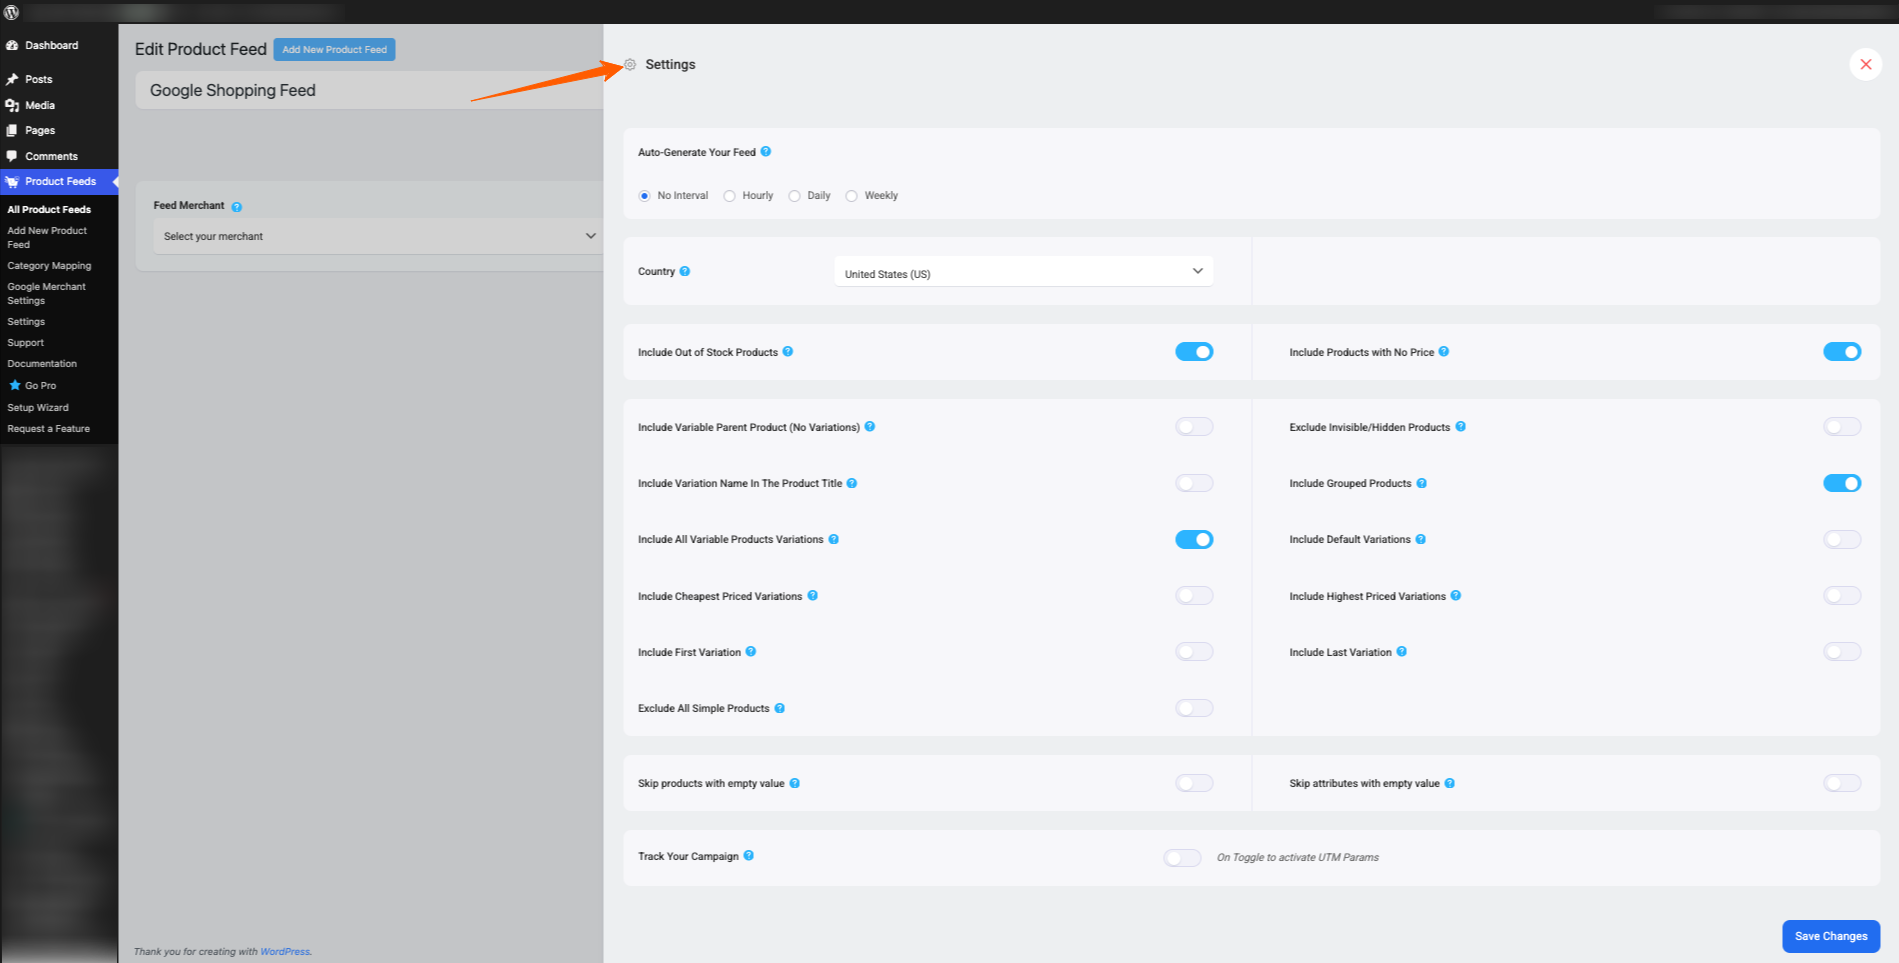1899x963 pixels.
Task: Click help icon next to Feed Merchant
Action: (x=237, y=207)
